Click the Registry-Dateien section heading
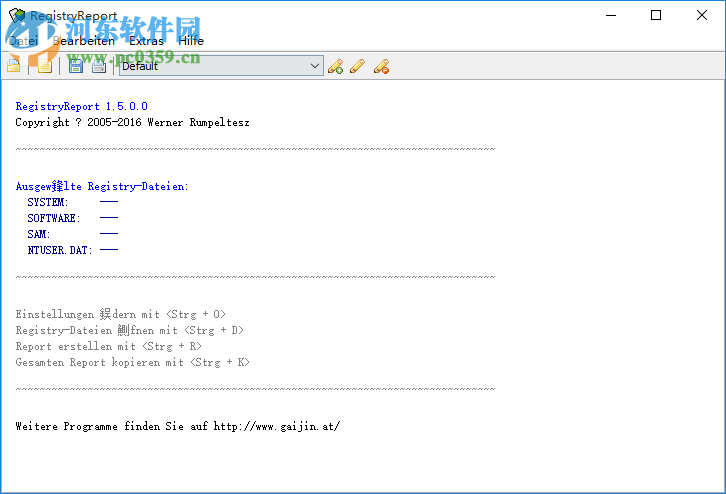The width and height of the screenshot is (726, 494). coord(102,186)
